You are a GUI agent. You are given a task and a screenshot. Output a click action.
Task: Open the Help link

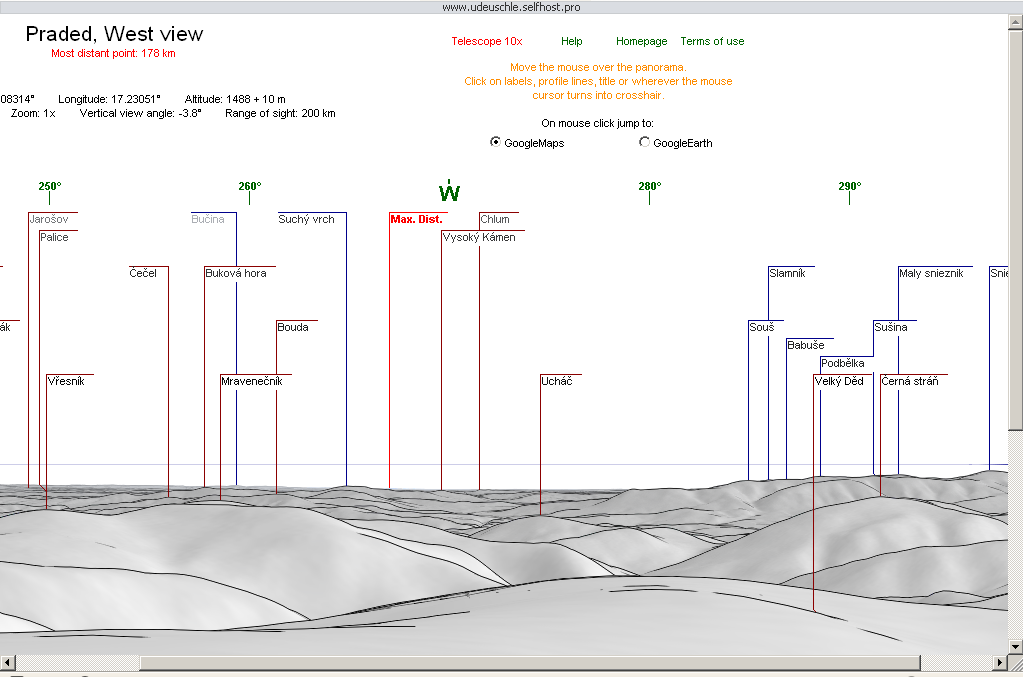571,41
